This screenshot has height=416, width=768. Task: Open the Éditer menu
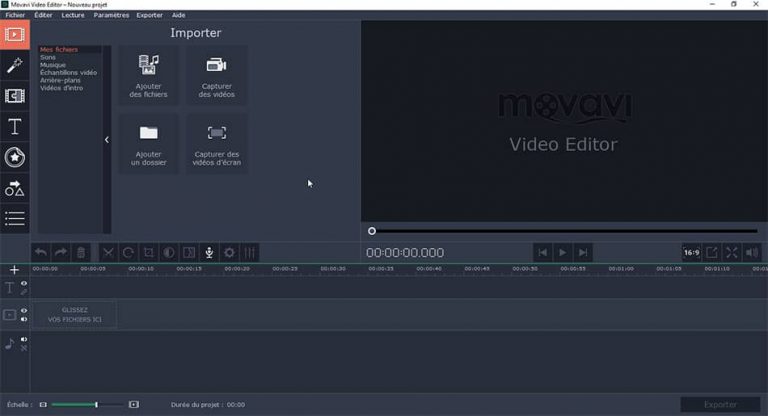tap(43, 15)
